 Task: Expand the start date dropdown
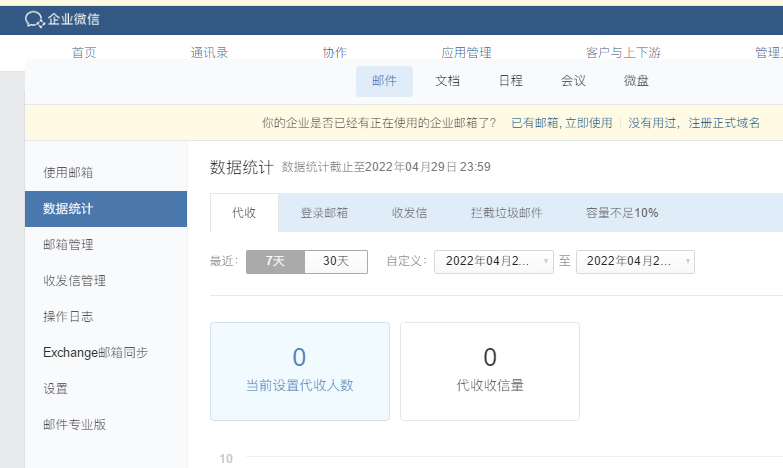coord(493,261)
